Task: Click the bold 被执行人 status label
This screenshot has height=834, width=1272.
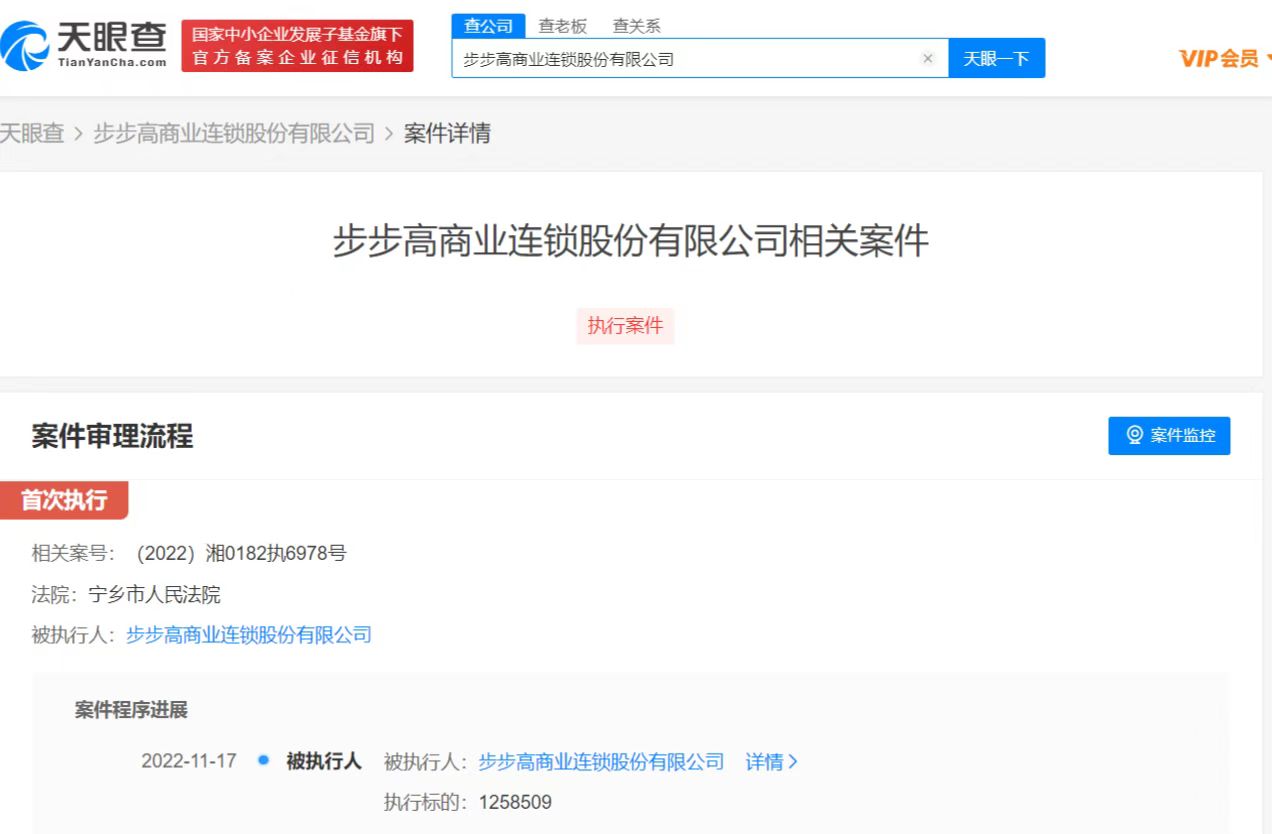Action: (x=324, y=762)
